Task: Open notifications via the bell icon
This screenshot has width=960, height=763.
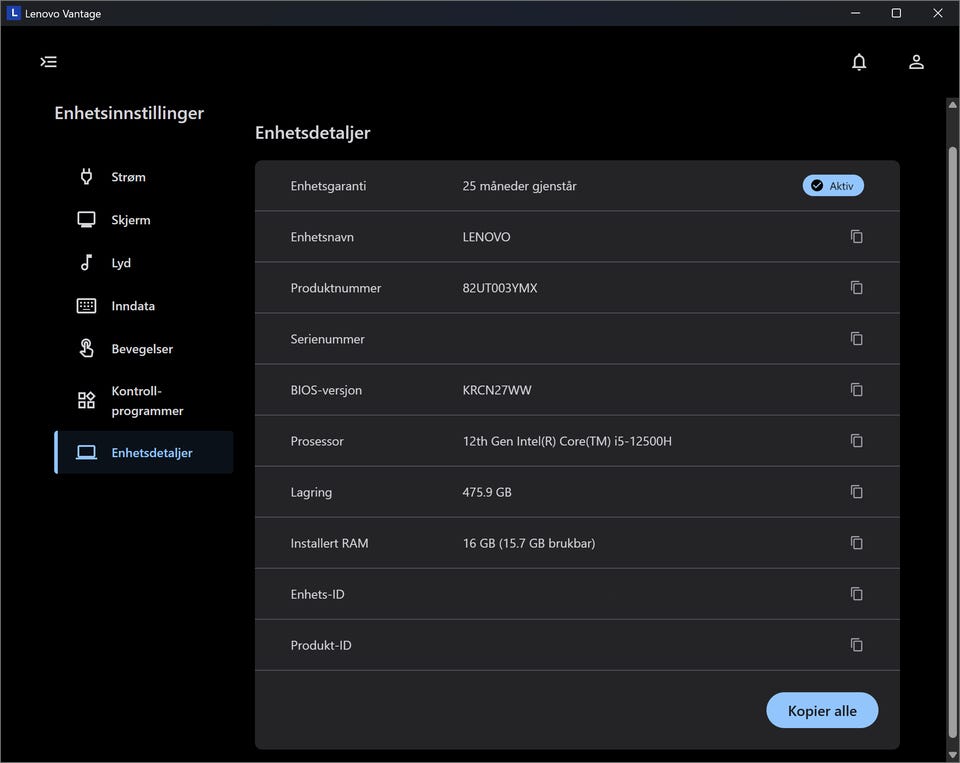Action: (x=859, y=62)
